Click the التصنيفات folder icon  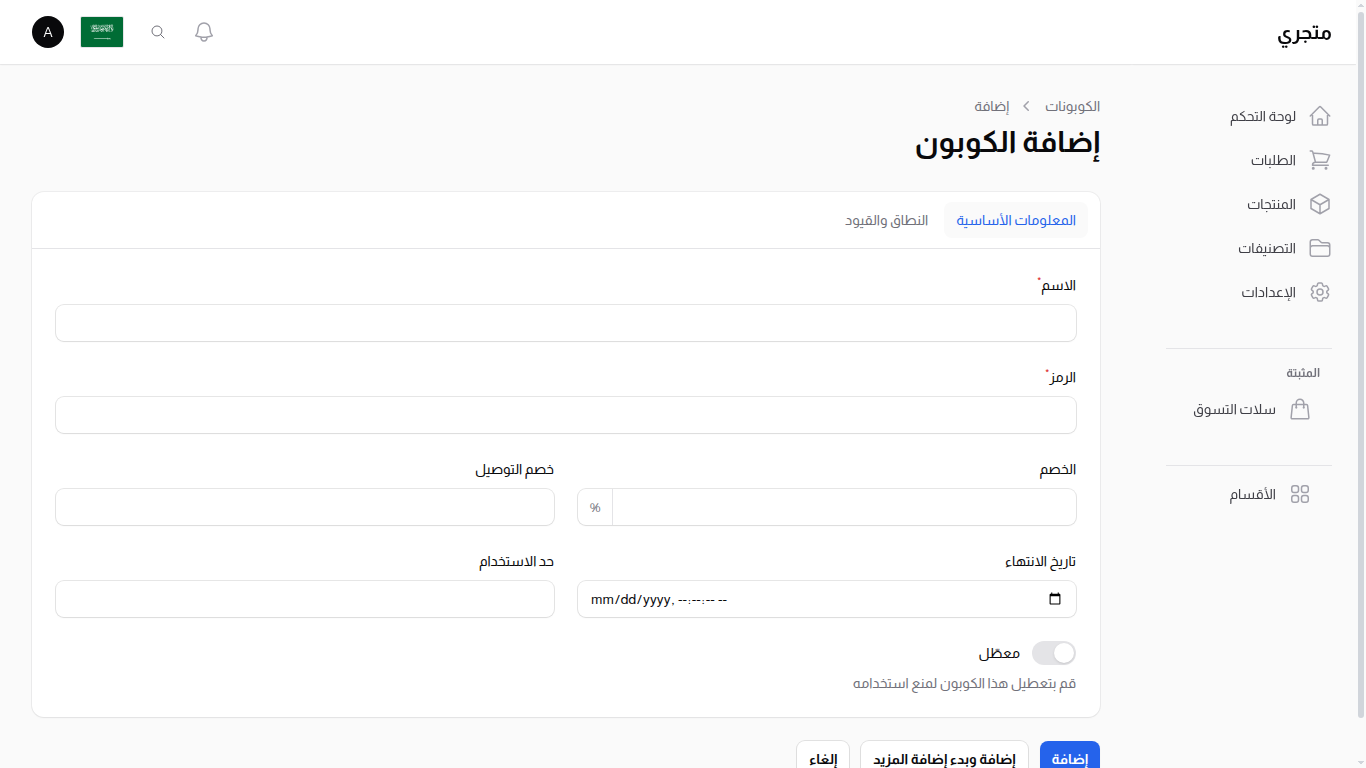(1320, 248)
